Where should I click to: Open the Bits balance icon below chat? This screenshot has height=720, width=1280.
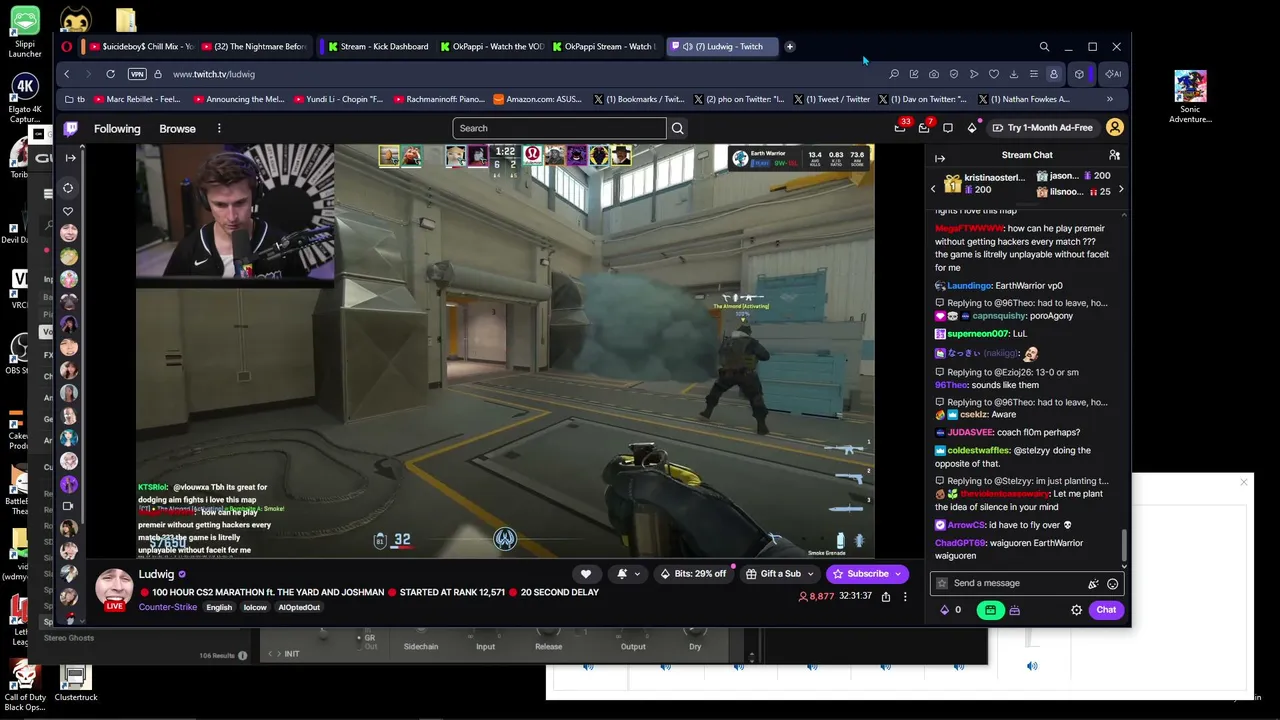(945, 610)
